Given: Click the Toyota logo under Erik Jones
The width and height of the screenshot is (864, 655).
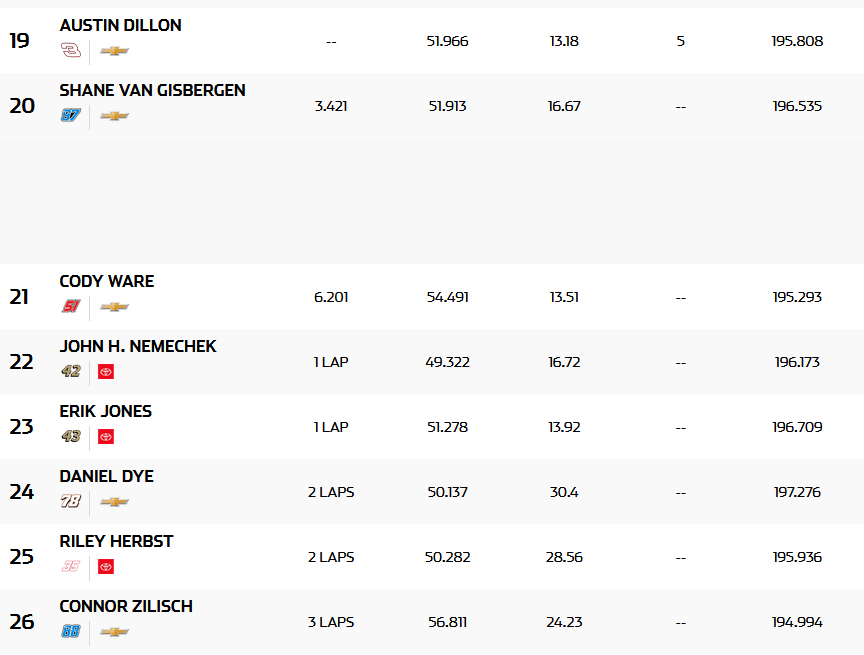Looking at the screenshot, I should [x=106, y=437].
